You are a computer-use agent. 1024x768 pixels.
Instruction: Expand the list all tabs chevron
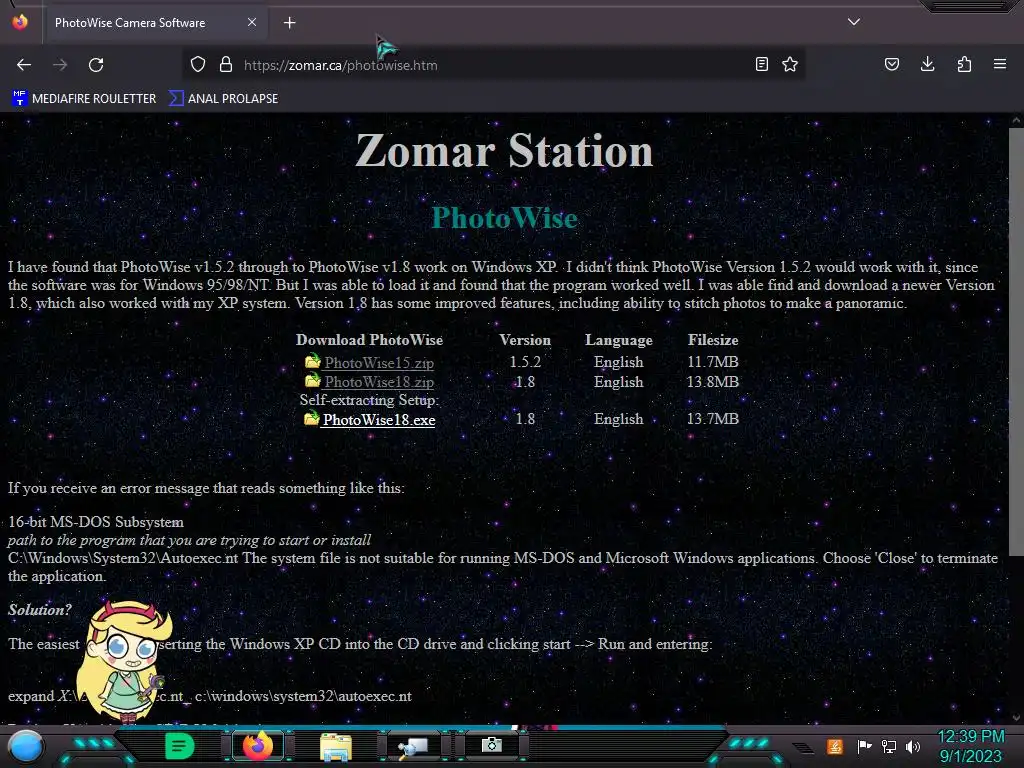coord(854,22)
